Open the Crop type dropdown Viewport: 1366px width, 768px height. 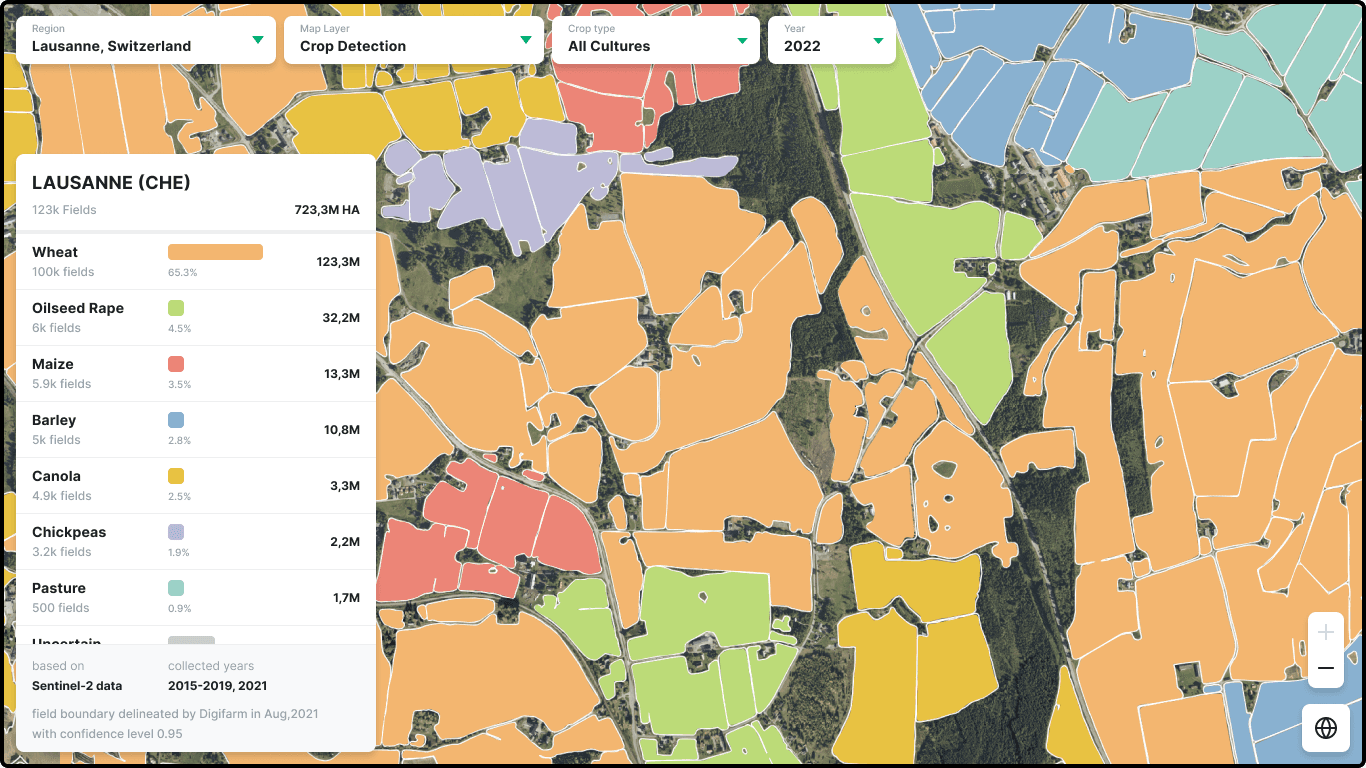click(x=656, y=40)
